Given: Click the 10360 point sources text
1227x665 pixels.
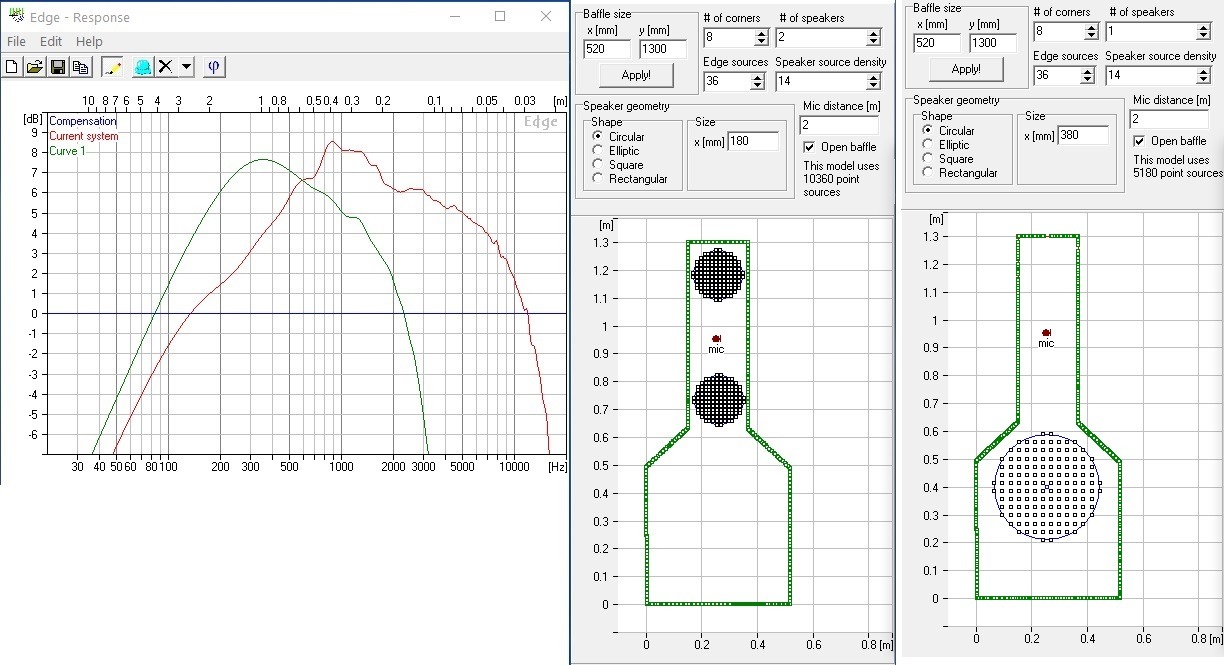Looking at the screenshot, I should point(841,179).
